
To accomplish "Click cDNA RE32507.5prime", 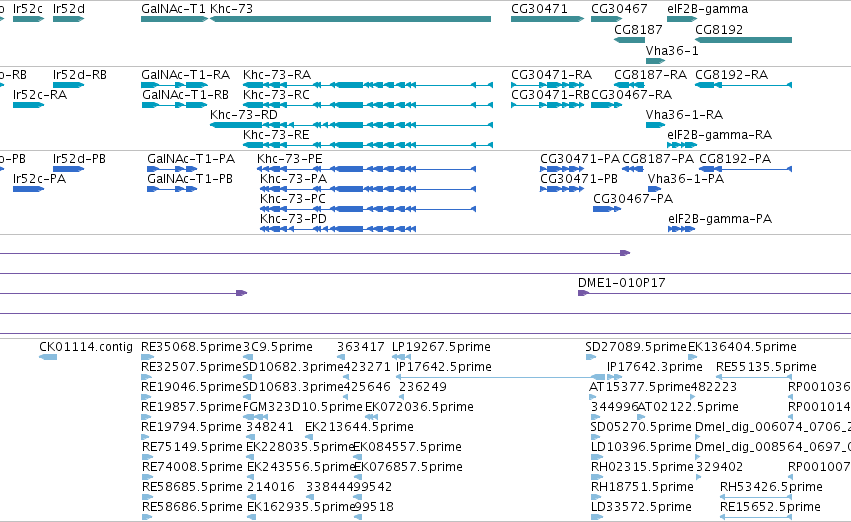I will tap(147, 377).
